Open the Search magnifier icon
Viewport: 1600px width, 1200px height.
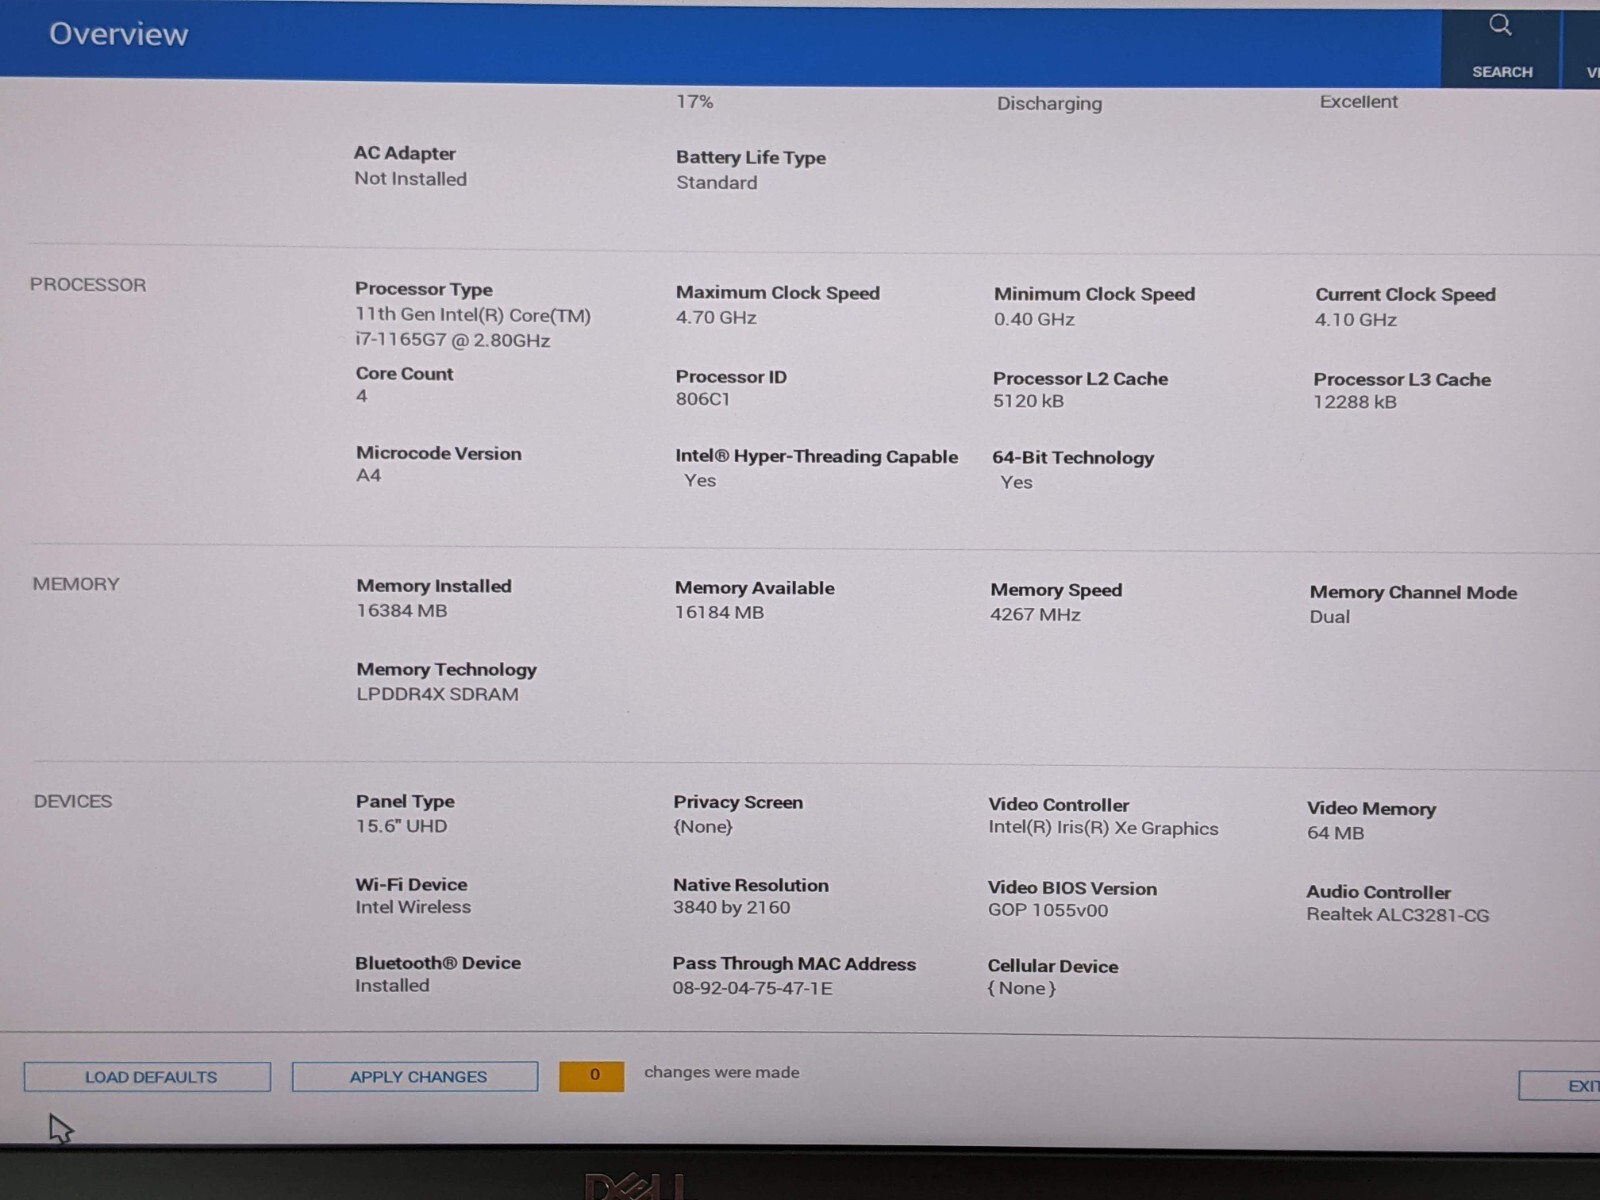pos(1500,25)
